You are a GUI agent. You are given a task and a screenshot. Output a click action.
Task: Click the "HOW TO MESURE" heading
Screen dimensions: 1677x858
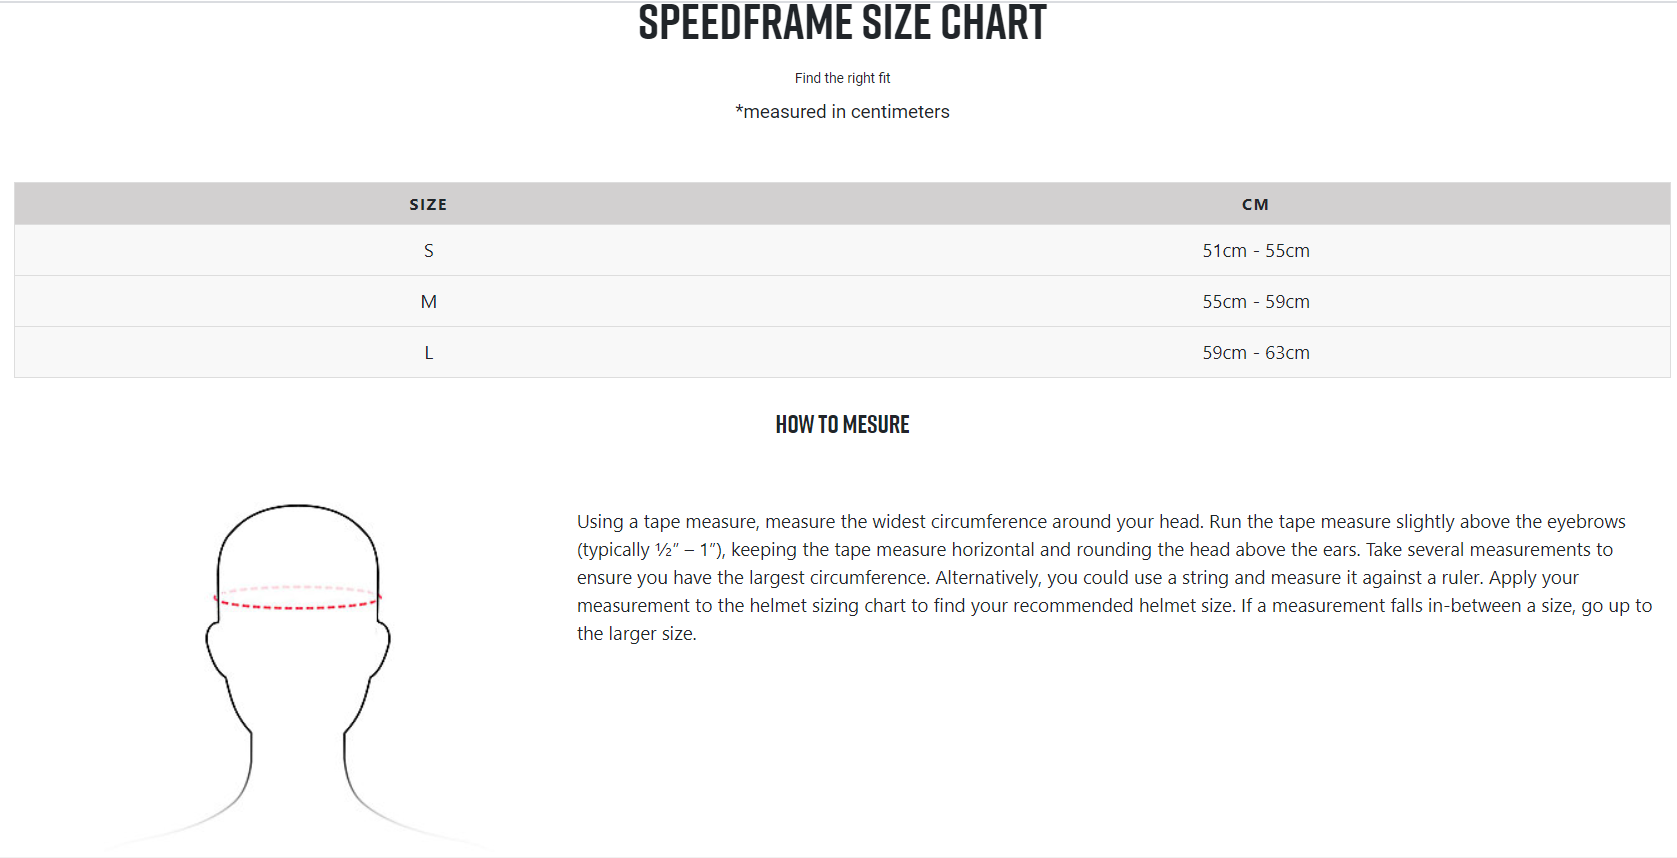[x=842, y=425]
